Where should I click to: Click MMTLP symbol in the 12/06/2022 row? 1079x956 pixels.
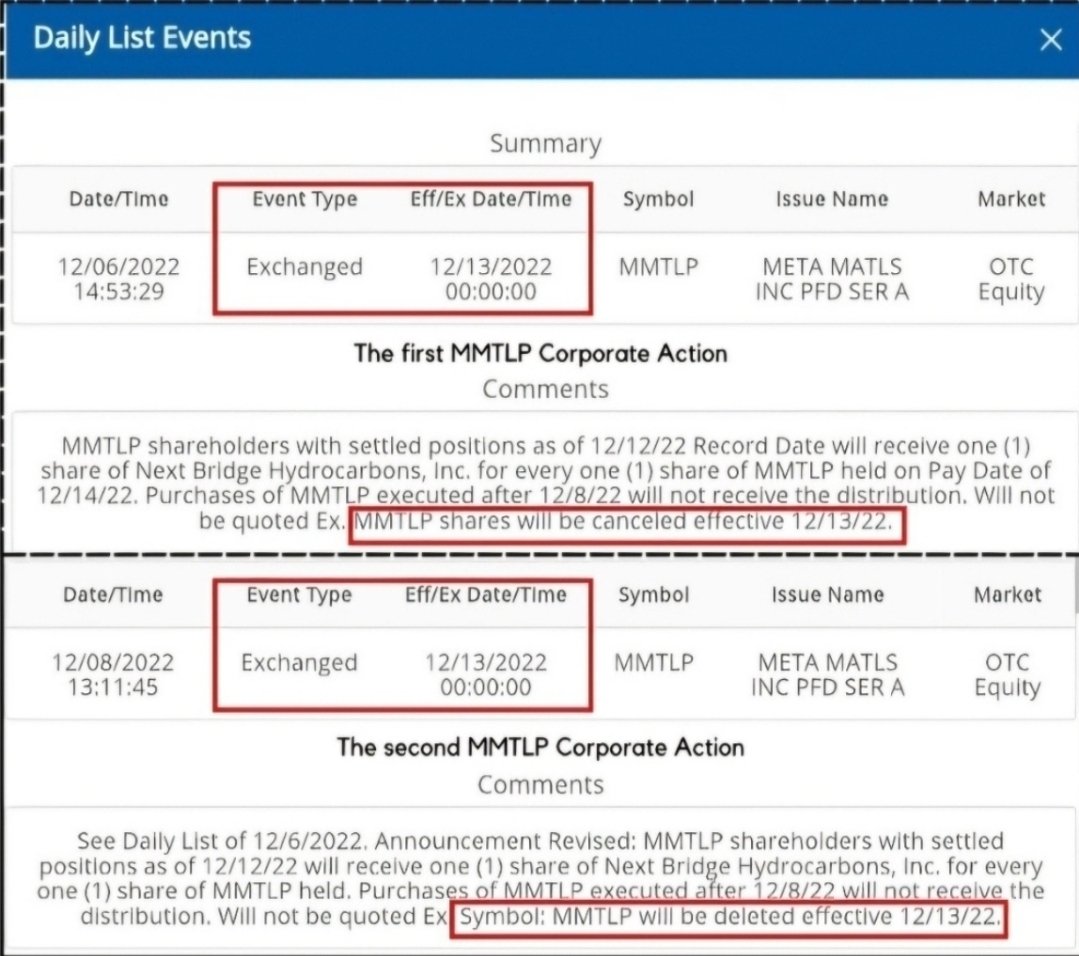659,267
